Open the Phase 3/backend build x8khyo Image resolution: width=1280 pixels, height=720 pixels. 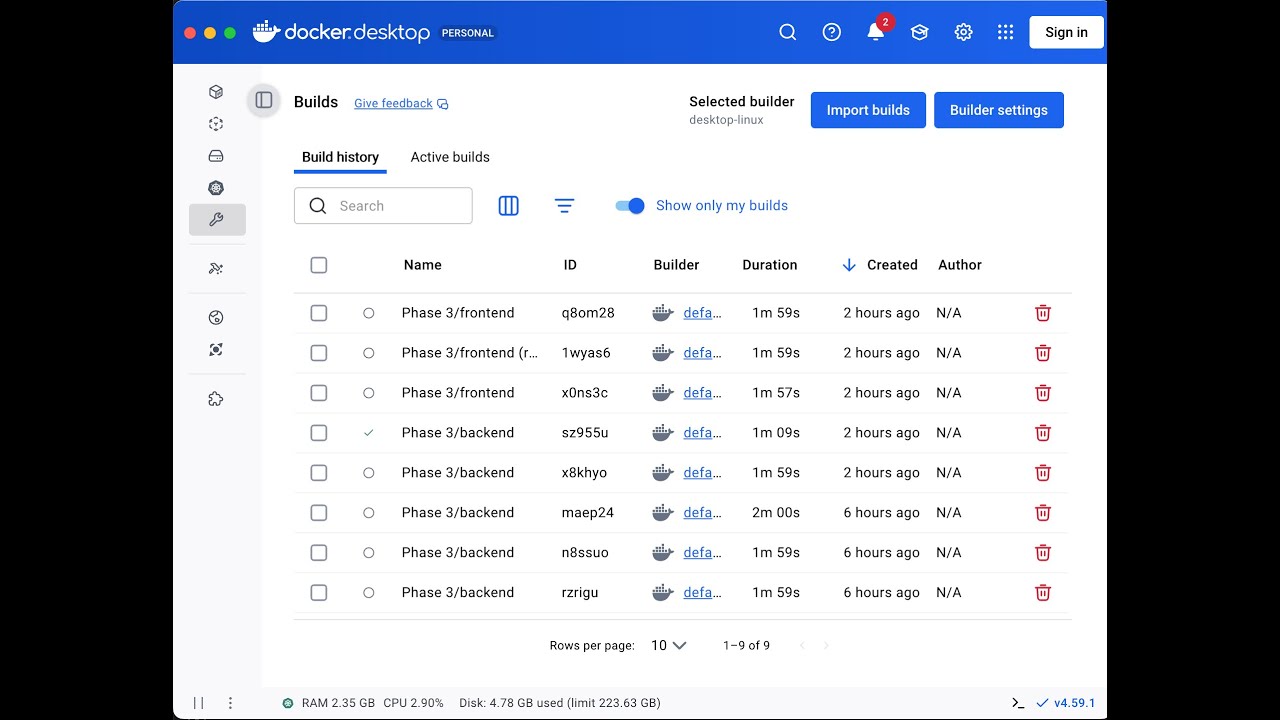click(x=458, y=473)
